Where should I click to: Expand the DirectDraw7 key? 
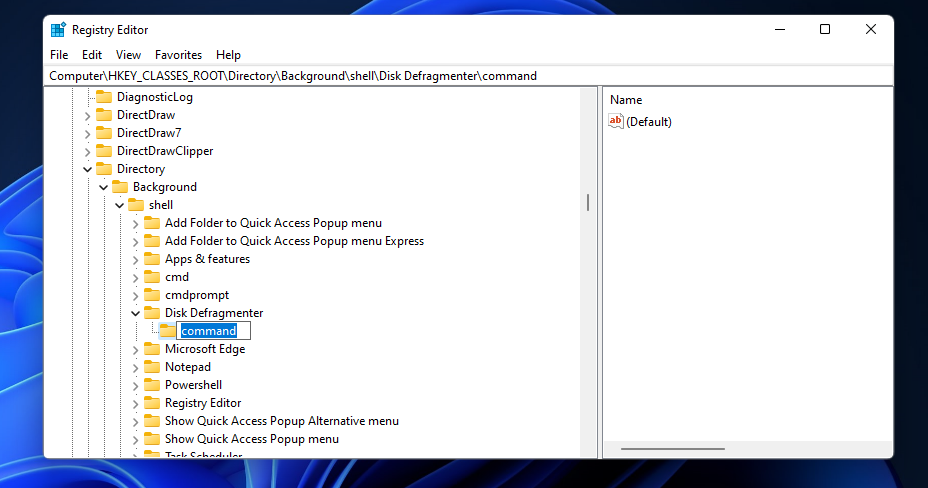88,134
